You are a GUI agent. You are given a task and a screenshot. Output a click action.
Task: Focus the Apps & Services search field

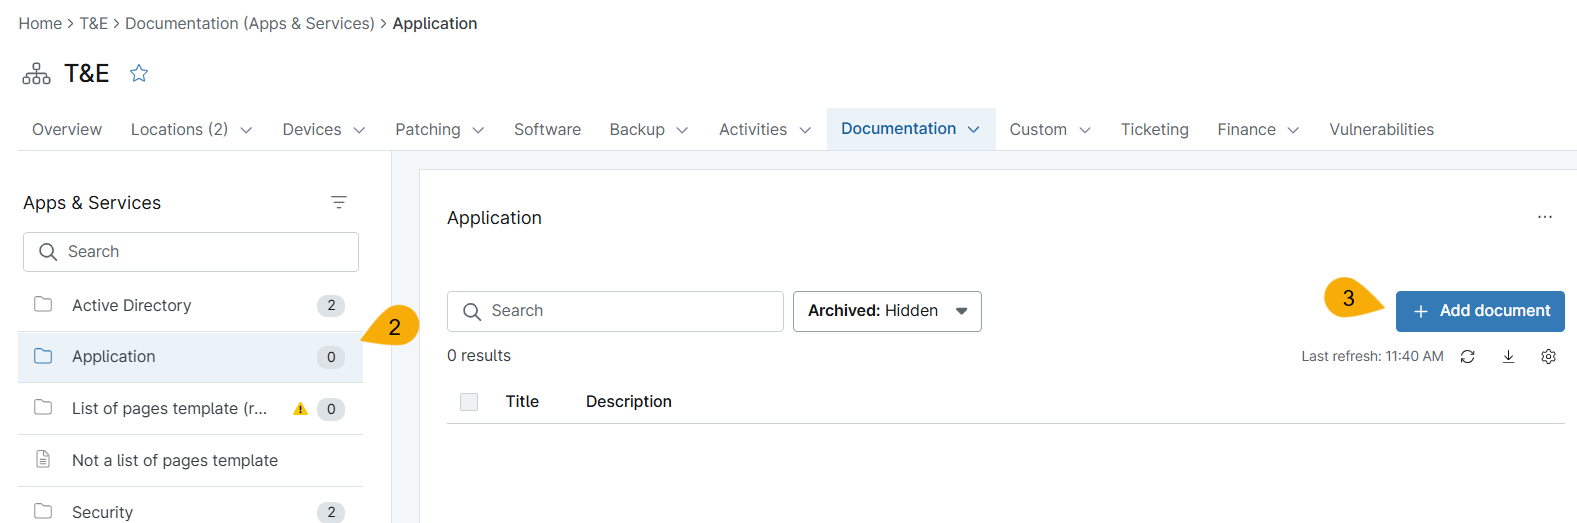coord(200,252)
